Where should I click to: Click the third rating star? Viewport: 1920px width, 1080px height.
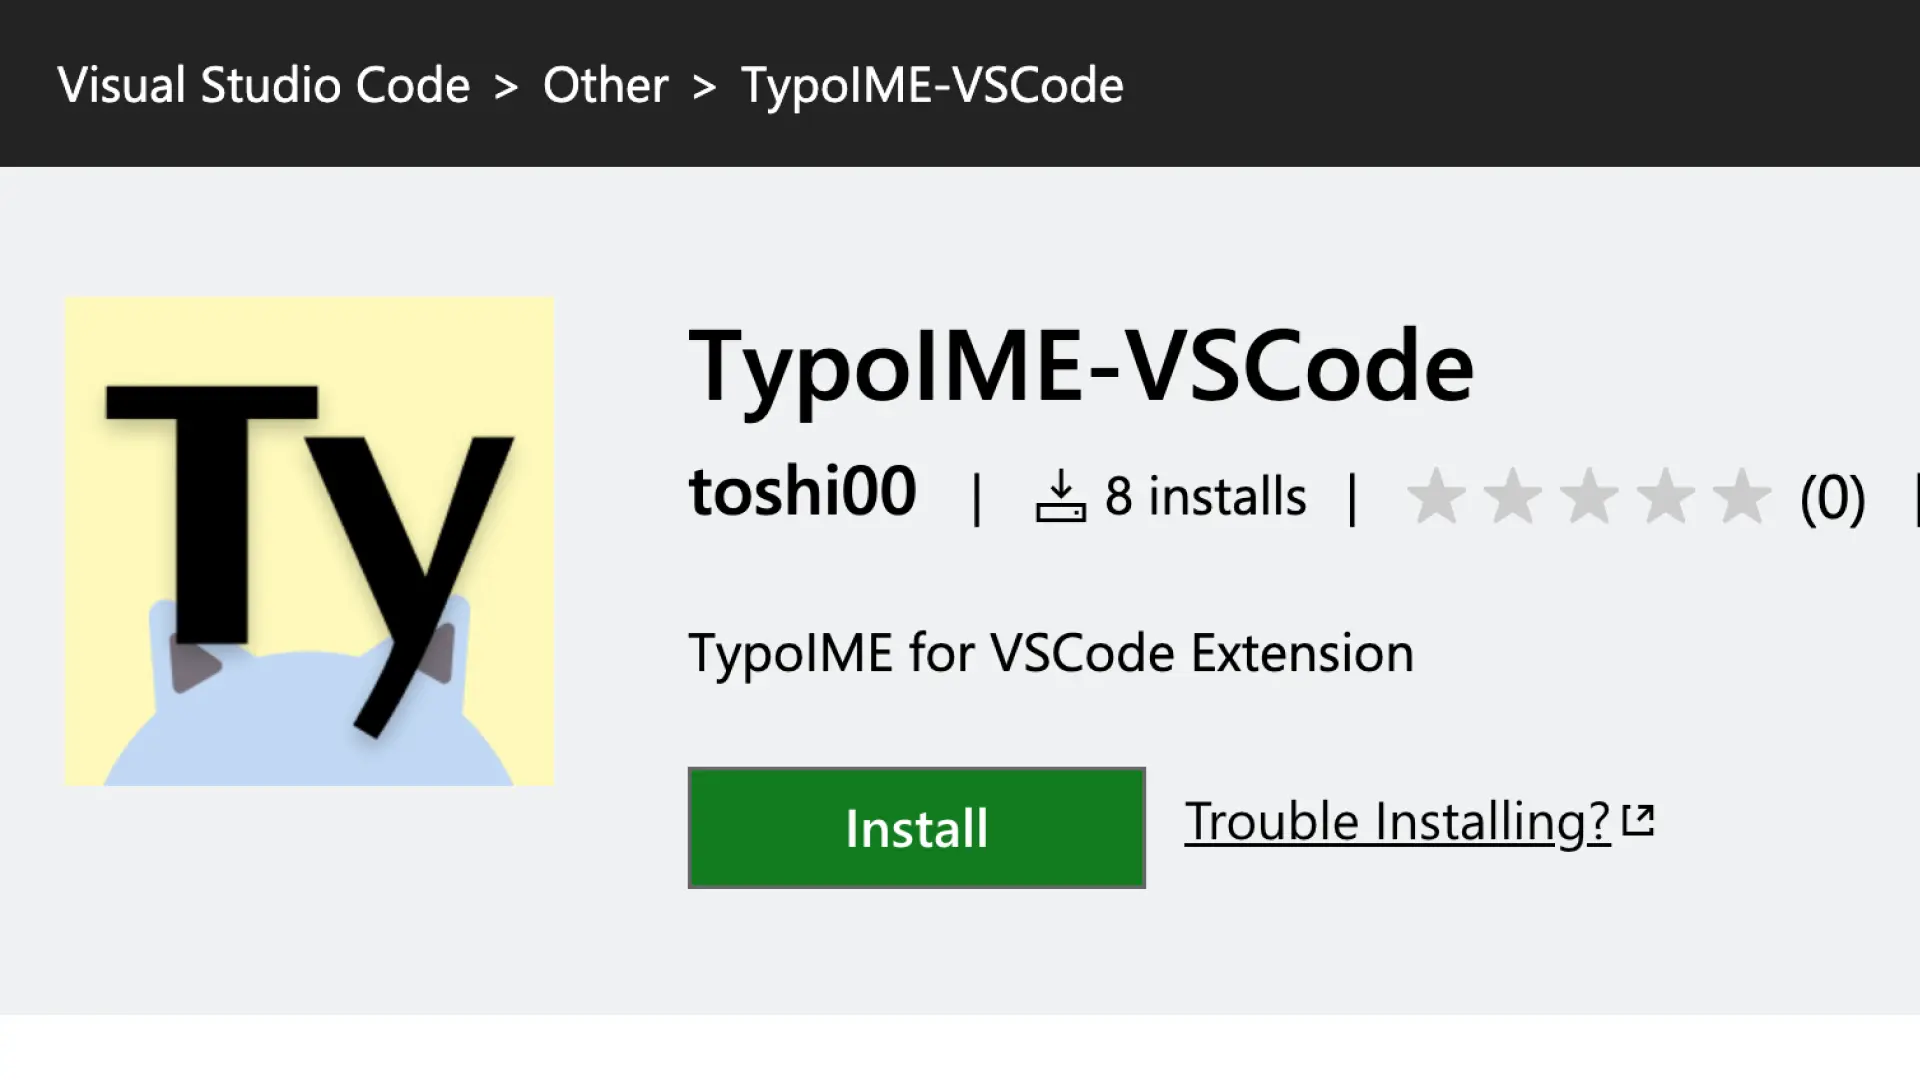[1589, 496]
